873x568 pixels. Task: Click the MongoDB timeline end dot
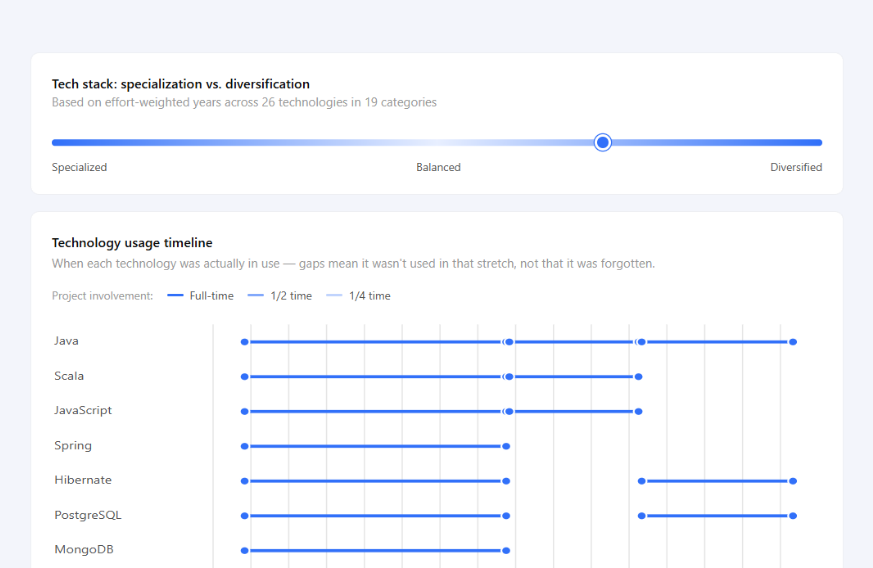click(506, 551)
